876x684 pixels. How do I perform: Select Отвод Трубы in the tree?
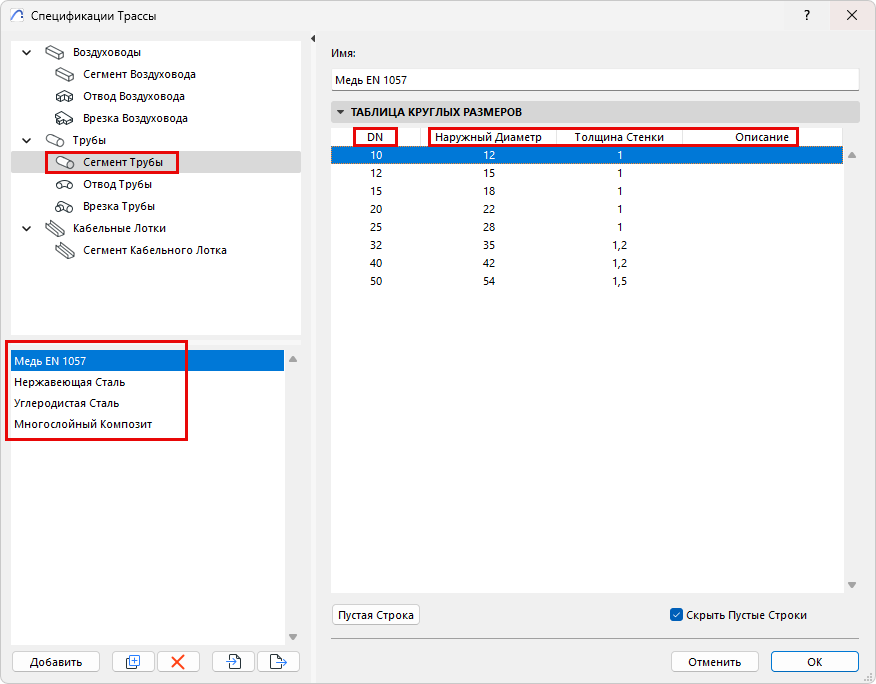[117, 184]
